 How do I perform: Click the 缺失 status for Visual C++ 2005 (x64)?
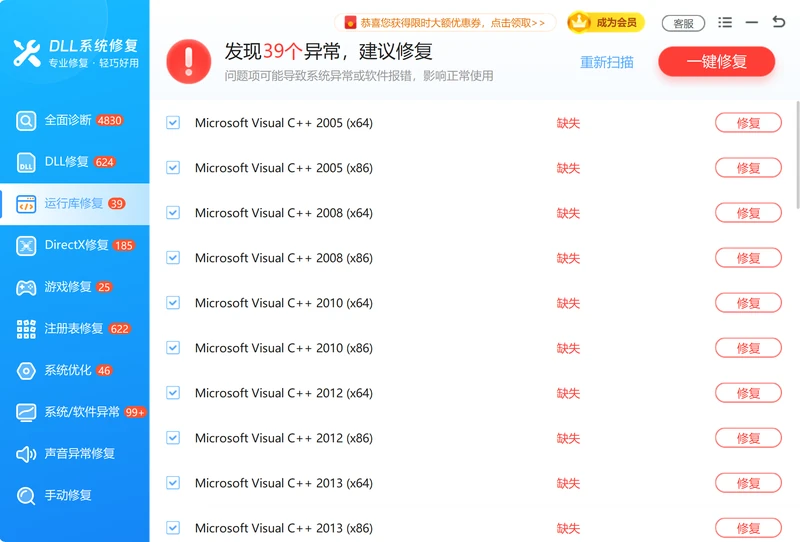tap(568, 123)
